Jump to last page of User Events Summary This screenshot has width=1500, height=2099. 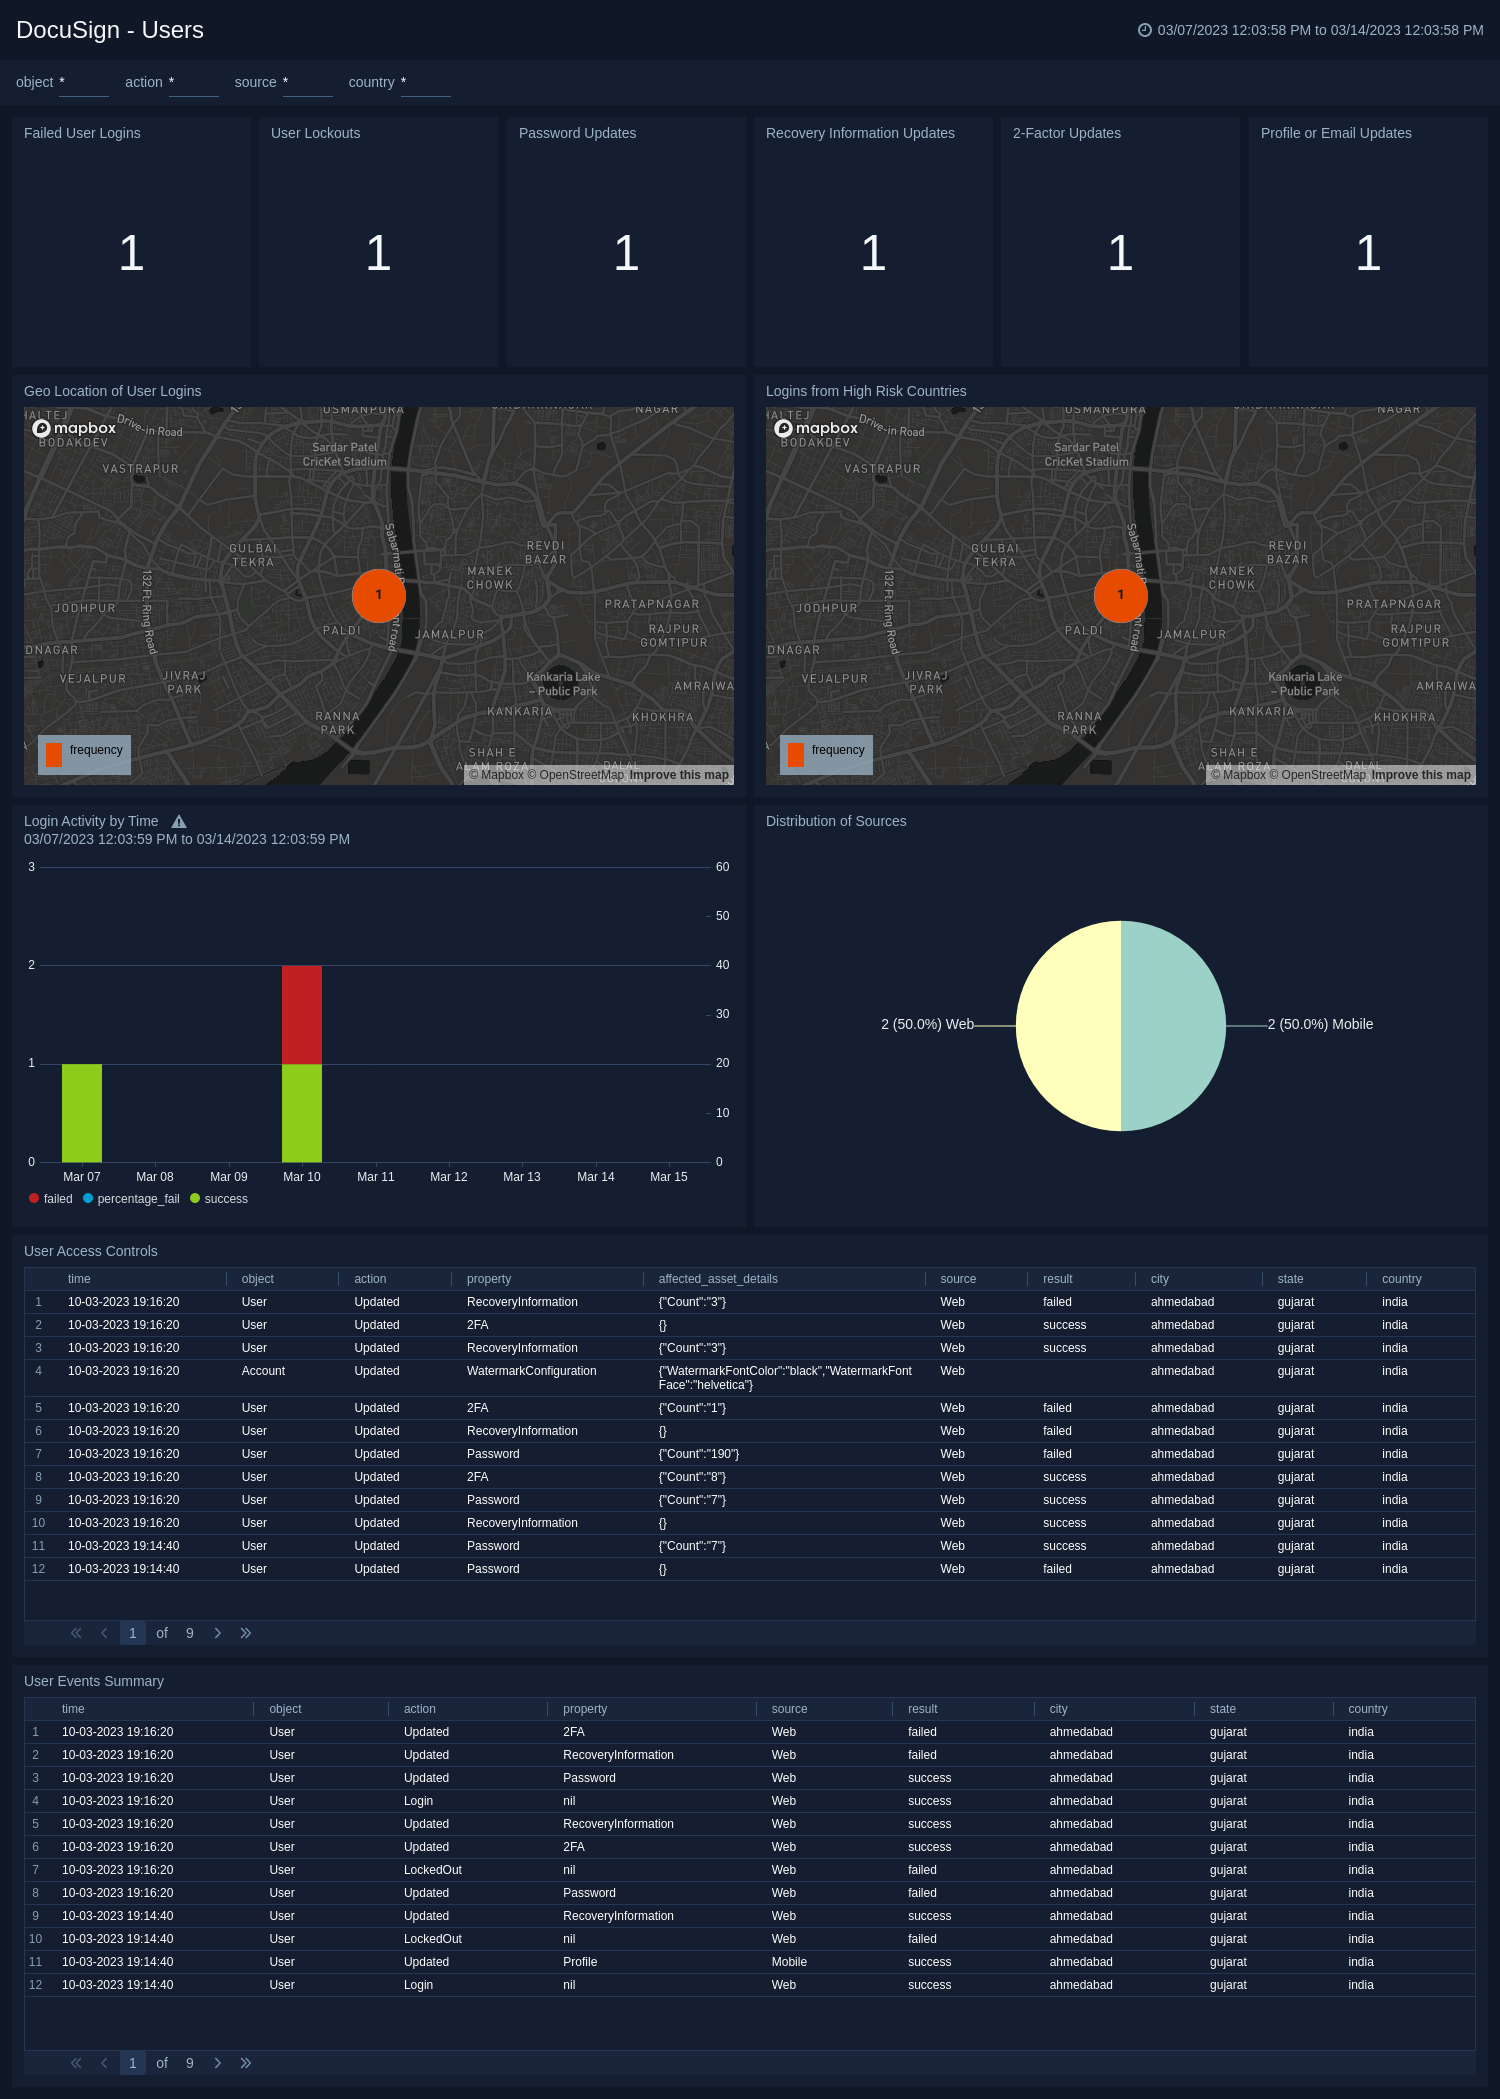(x=246, y=2063)
